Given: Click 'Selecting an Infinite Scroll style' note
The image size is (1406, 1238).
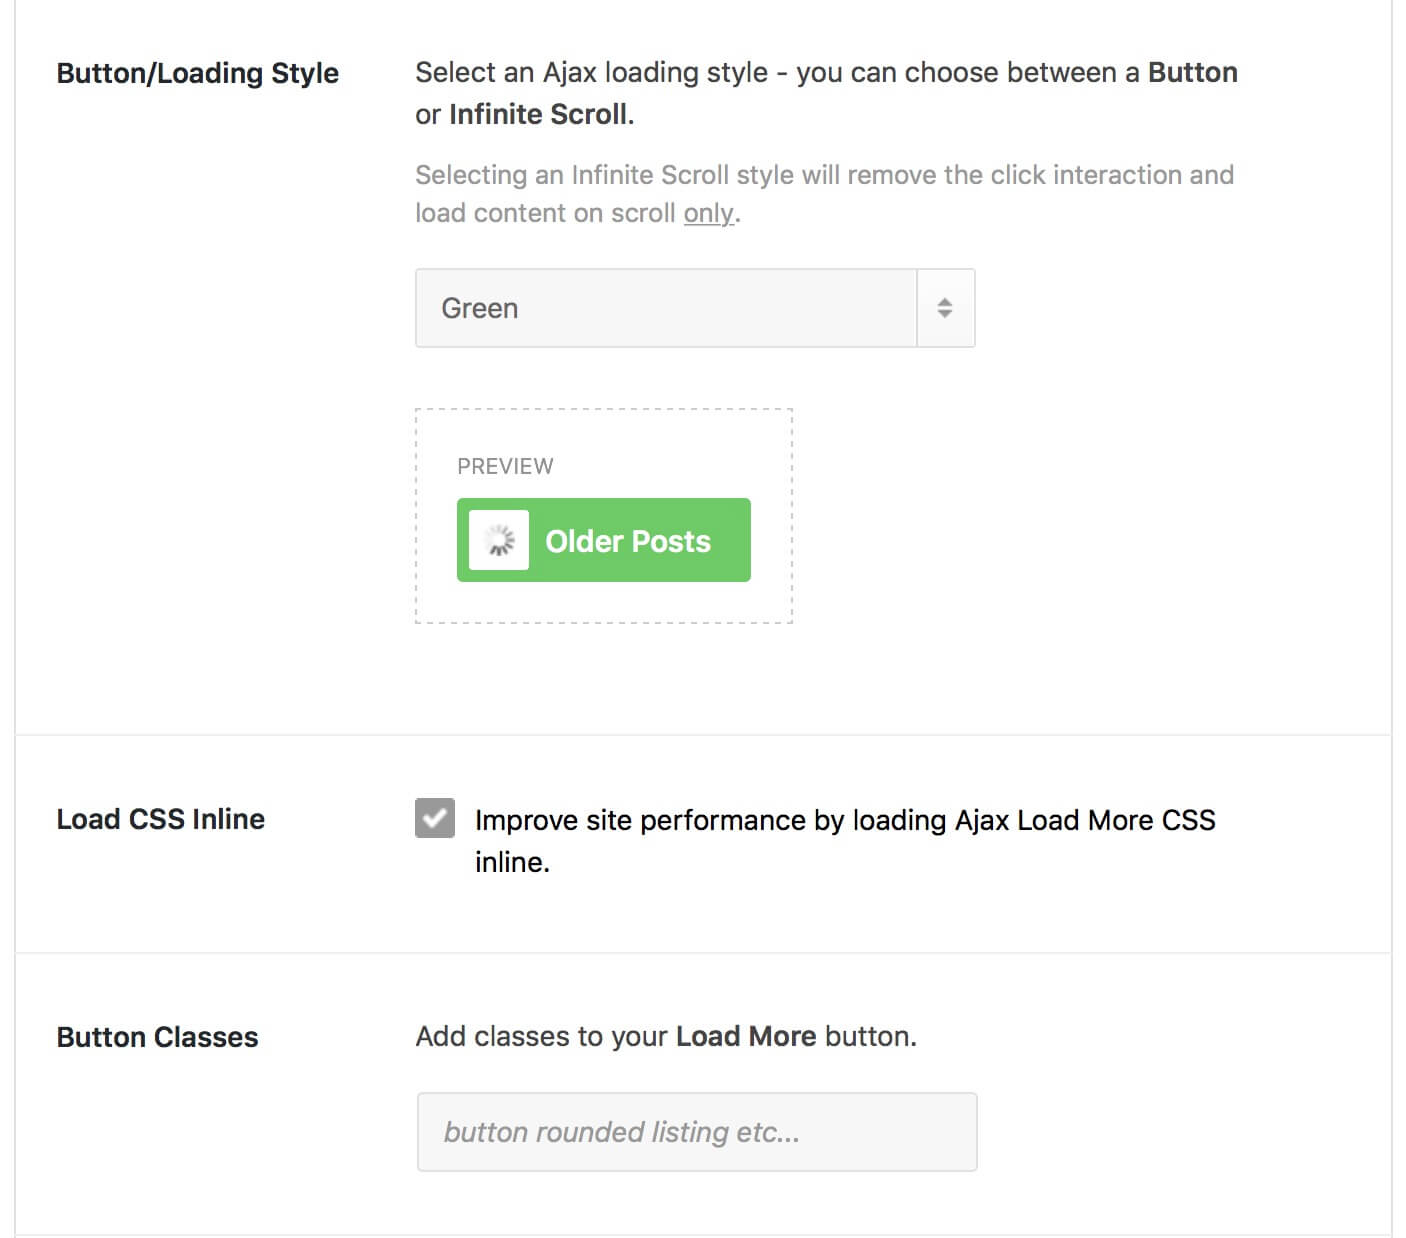Looking at the screenshot, I should pos(825,194).
